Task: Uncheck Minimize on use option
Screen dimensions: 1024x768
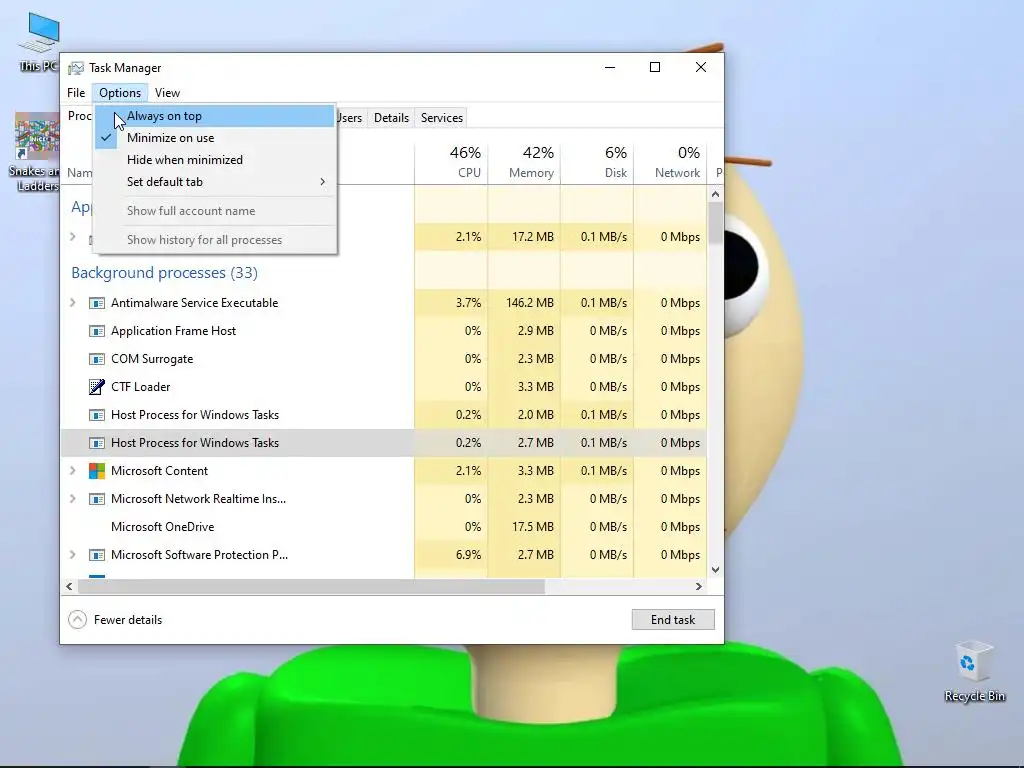Action: tap(216, 138)
